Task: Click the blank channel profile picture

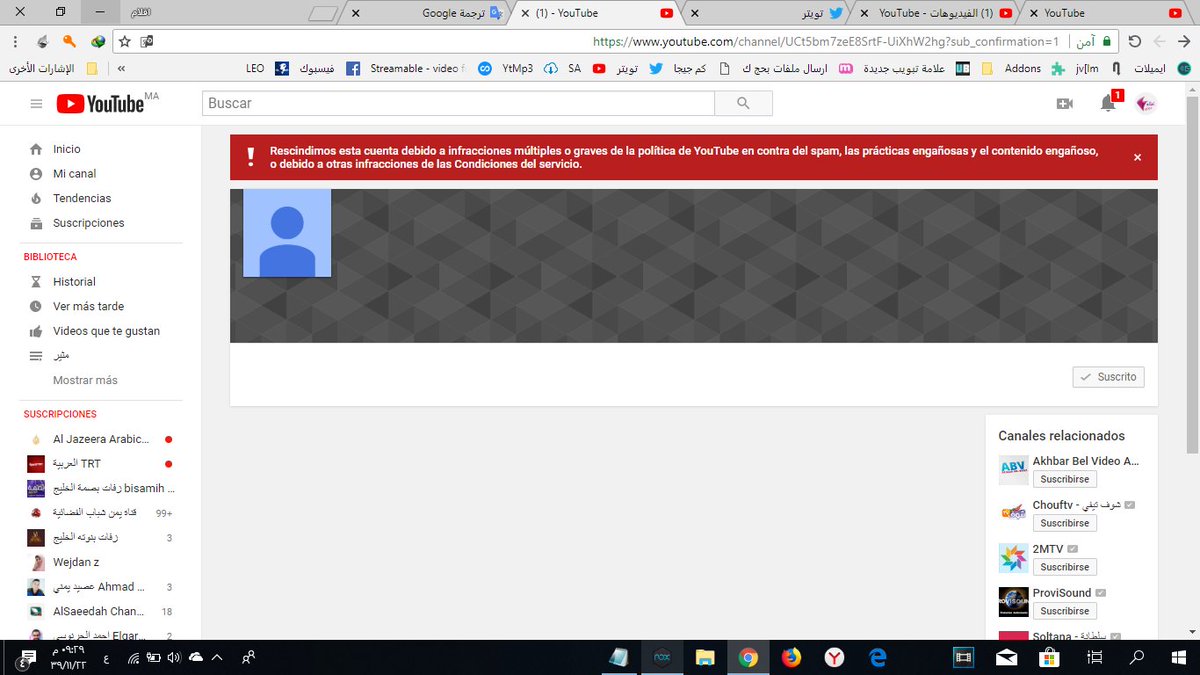Action: [x=287, y=233]
